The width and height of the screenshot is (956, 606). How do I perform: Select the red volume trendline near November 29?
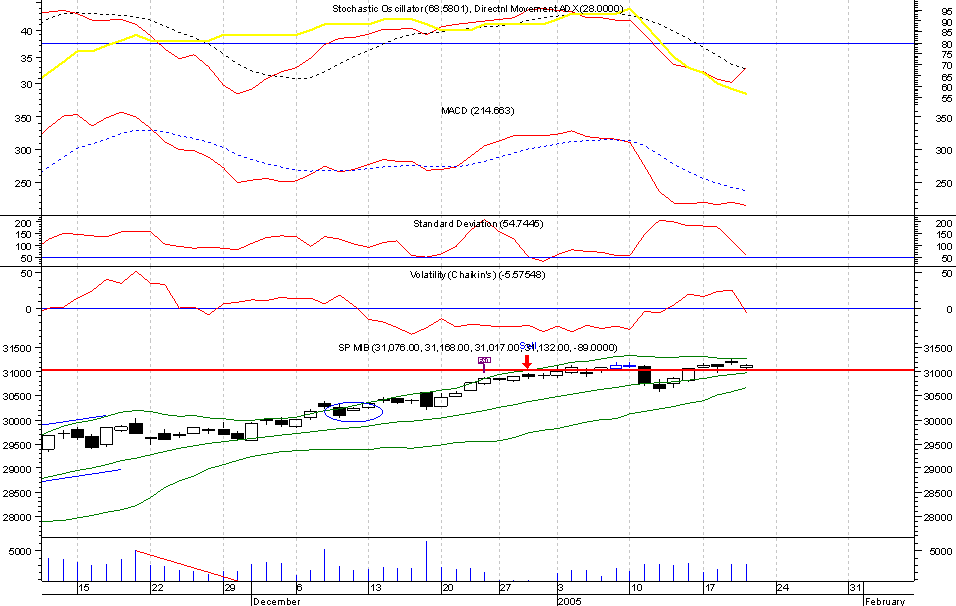(x=186, y=565)
